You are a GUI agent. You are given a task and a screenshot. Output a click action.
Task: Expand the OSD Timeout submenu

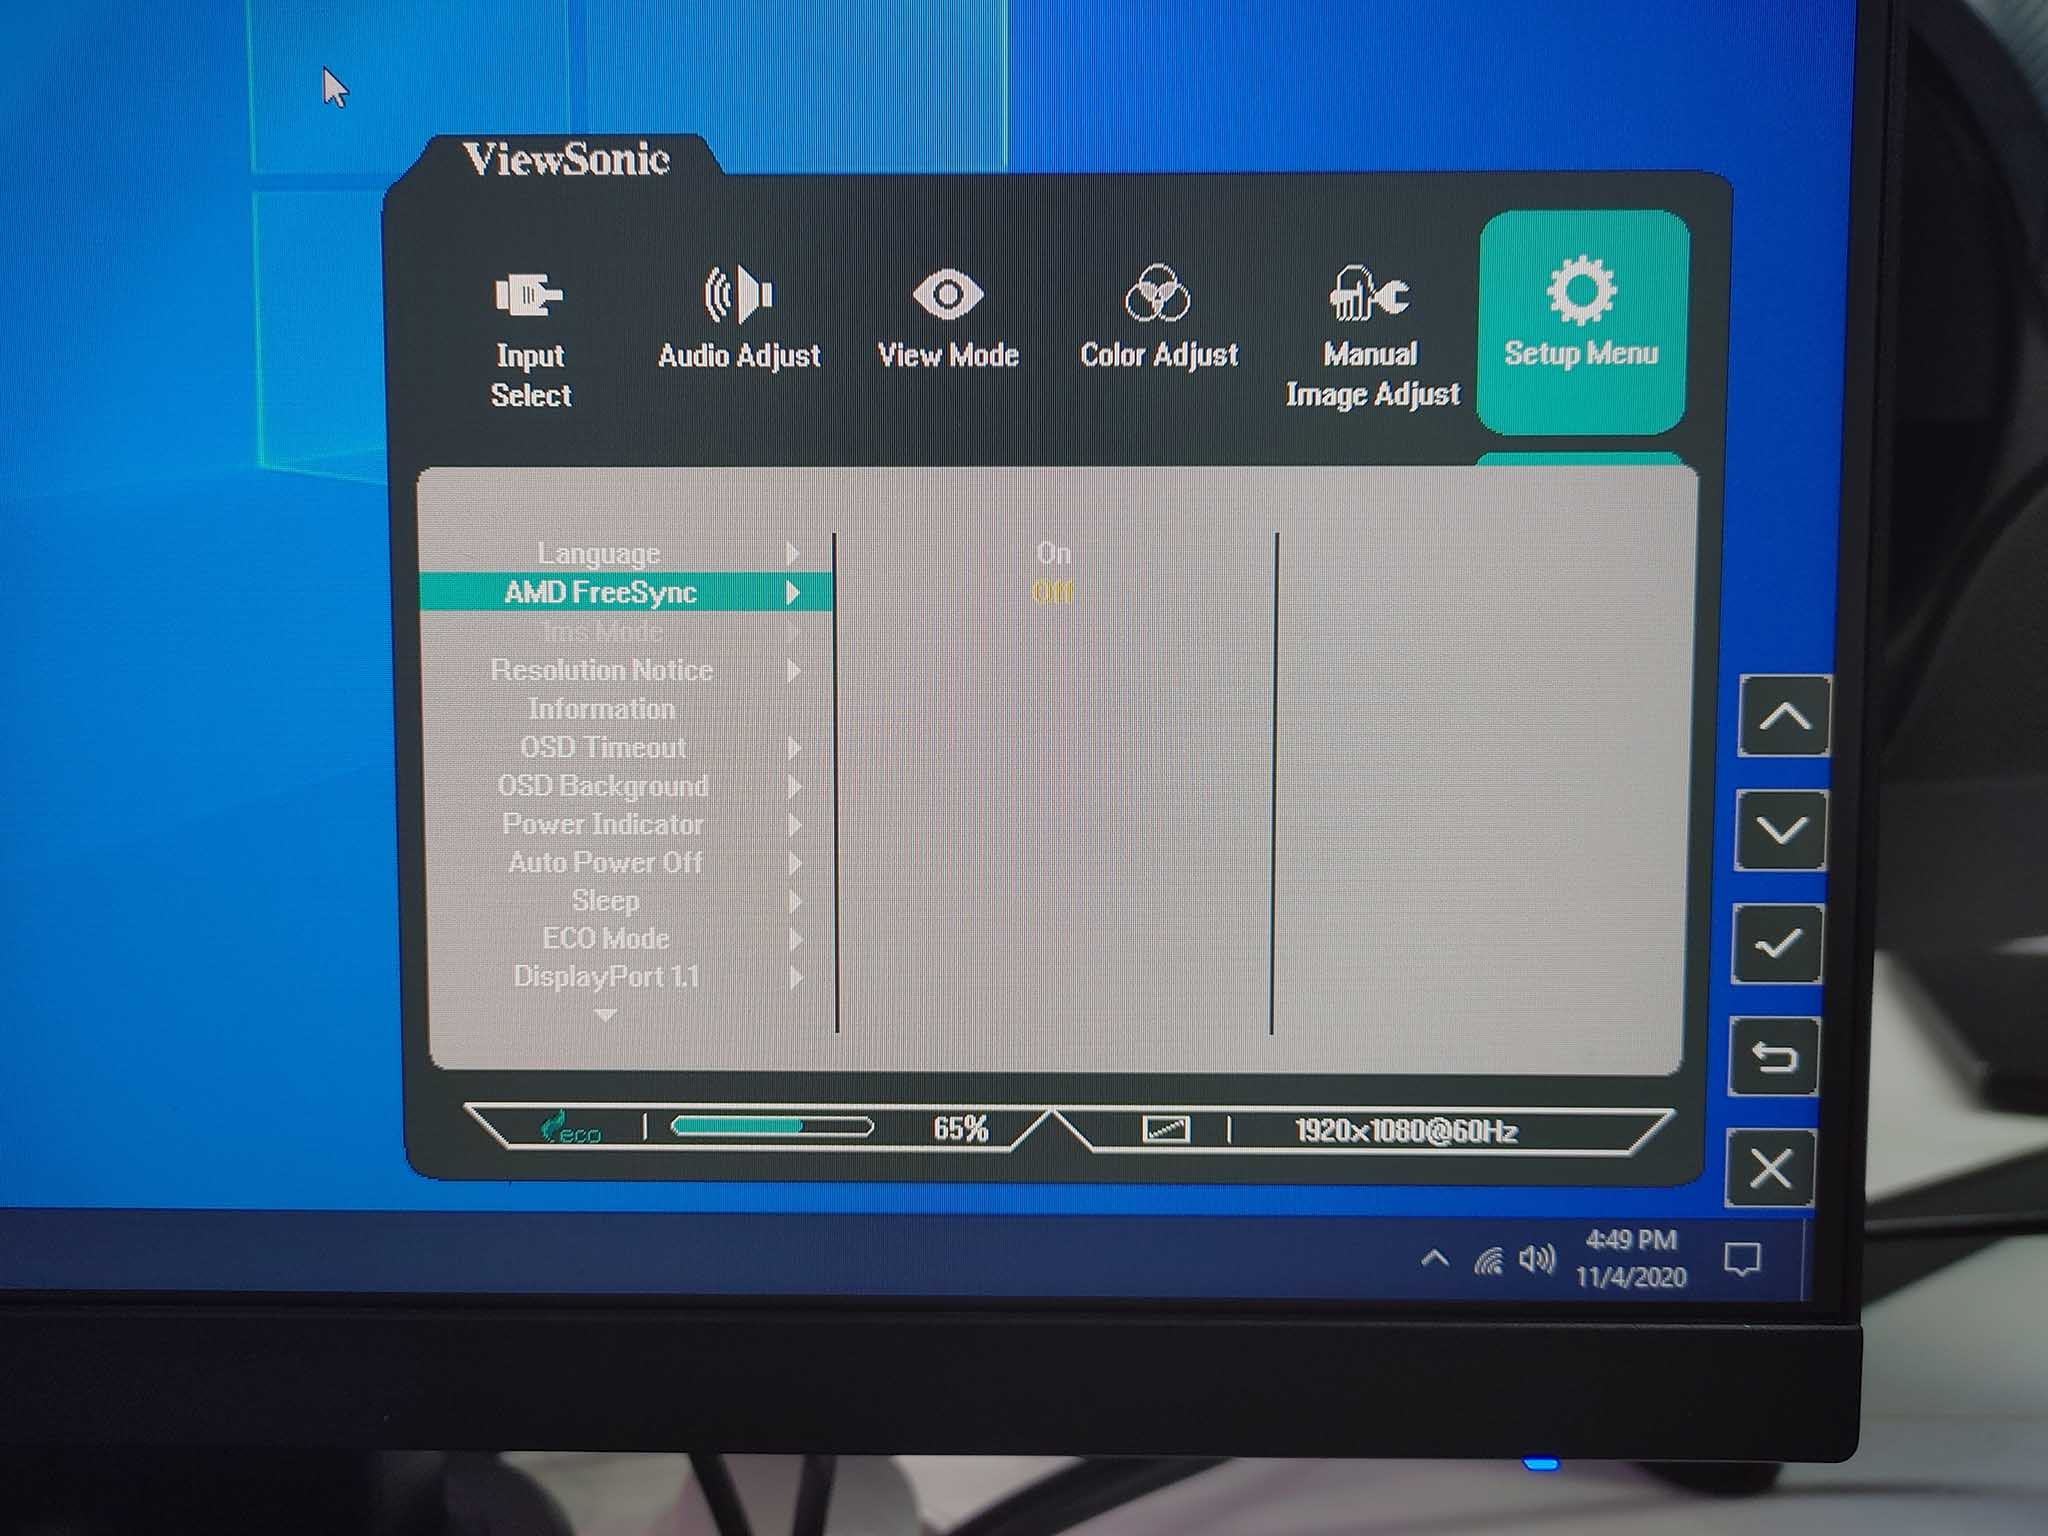(x=795, y=747)
